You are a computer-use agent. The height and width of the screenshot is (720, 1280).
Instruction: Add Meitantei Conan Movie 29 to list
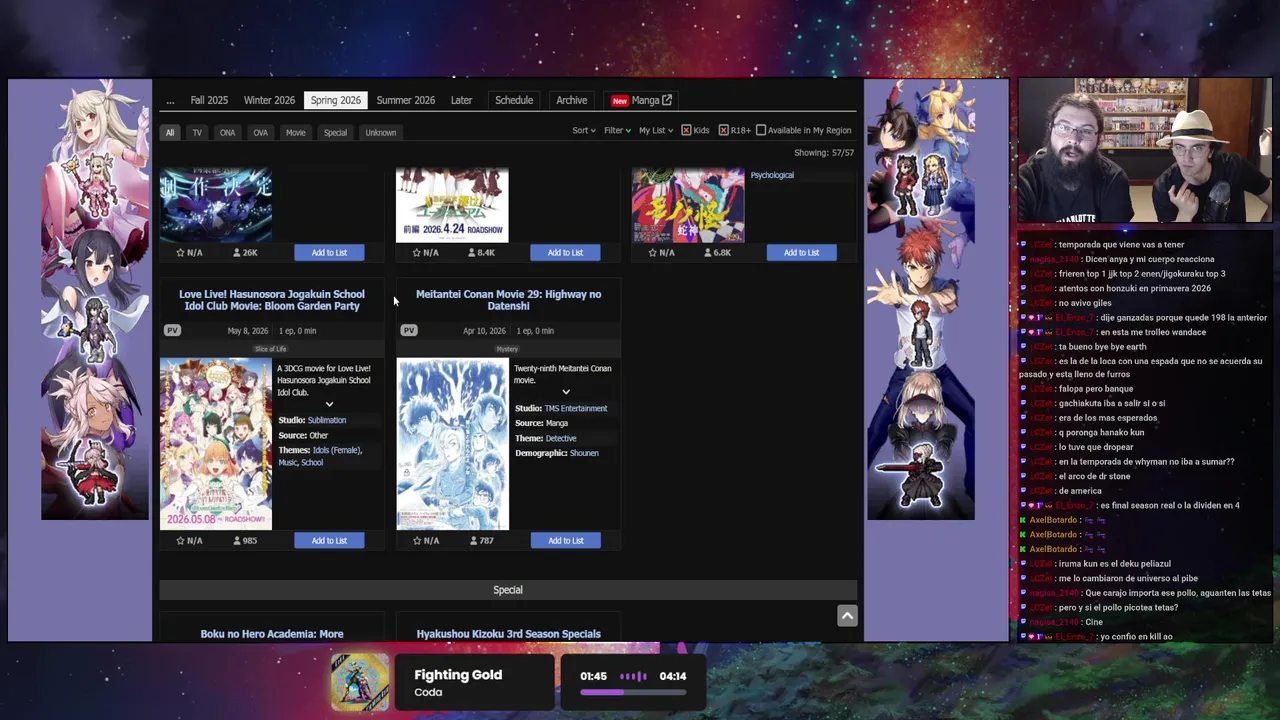(565, 541)
